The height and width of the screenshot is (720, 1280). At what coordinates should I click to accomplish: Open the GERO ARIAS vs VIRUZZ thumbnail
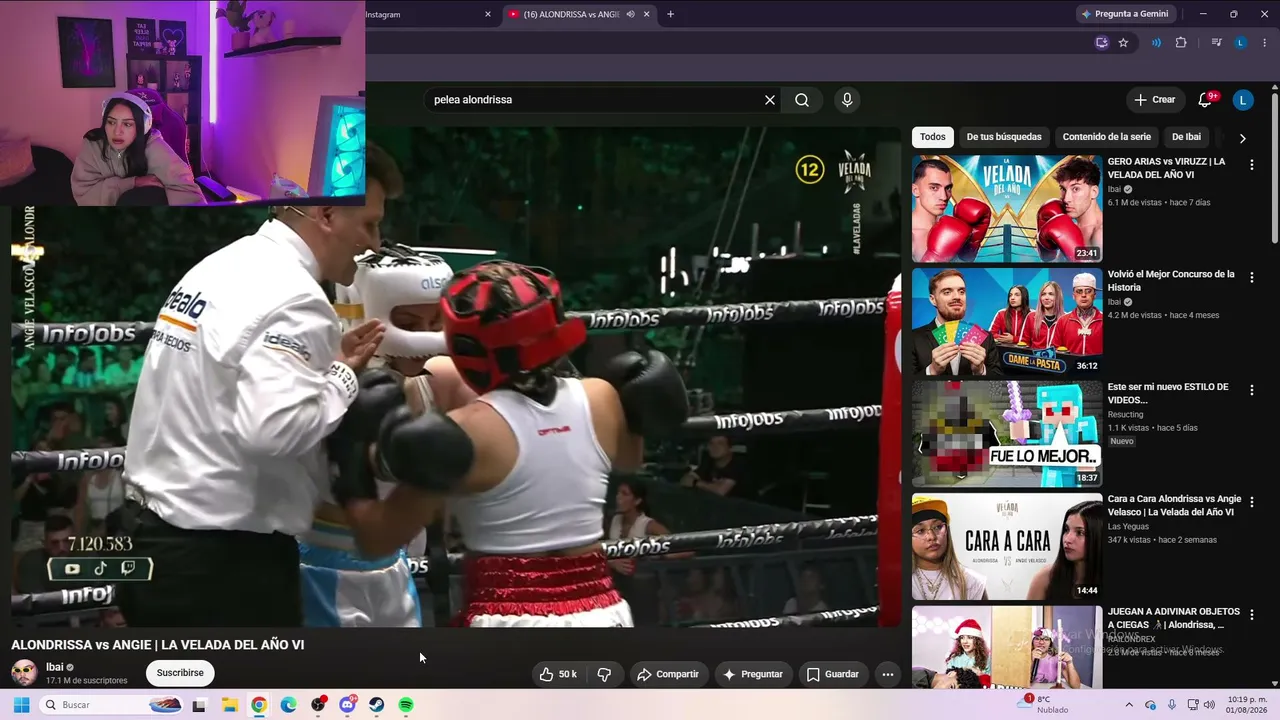[x=1007, y=209]
